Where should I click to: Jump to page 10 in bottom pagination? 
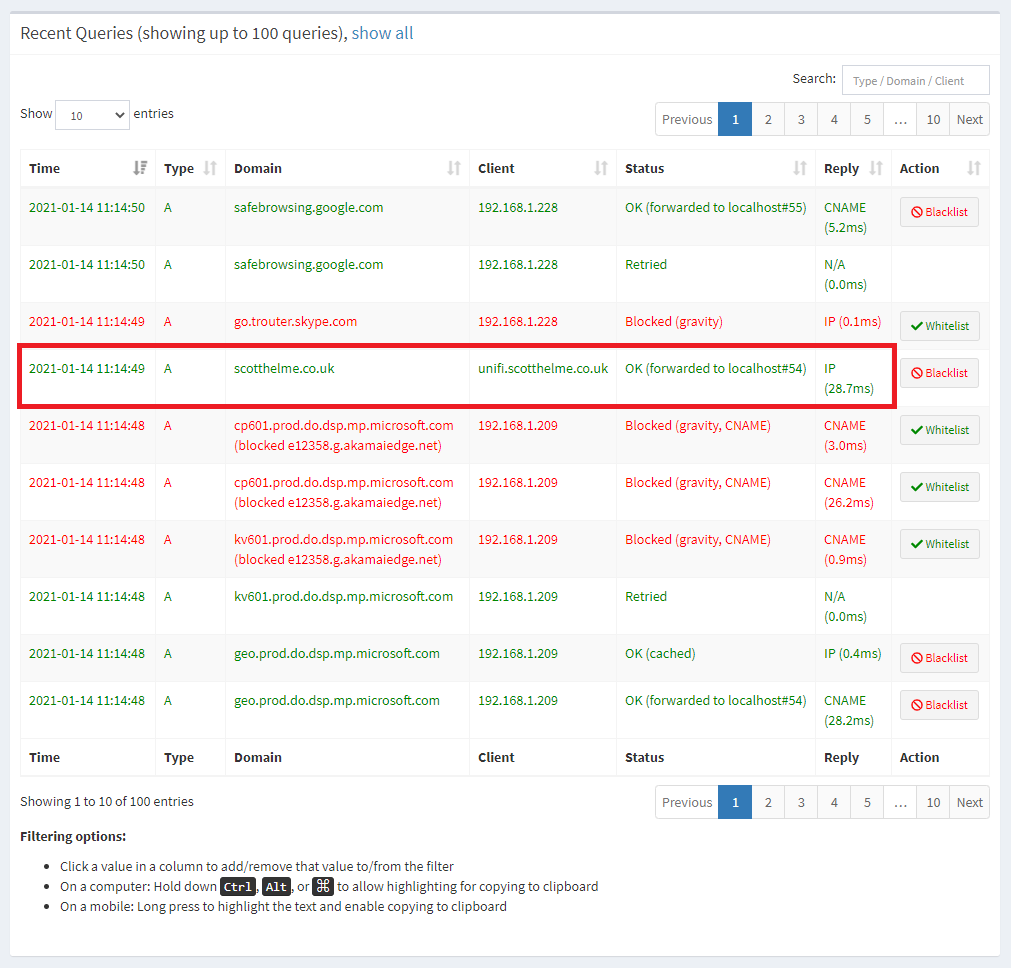coord(932,802)
